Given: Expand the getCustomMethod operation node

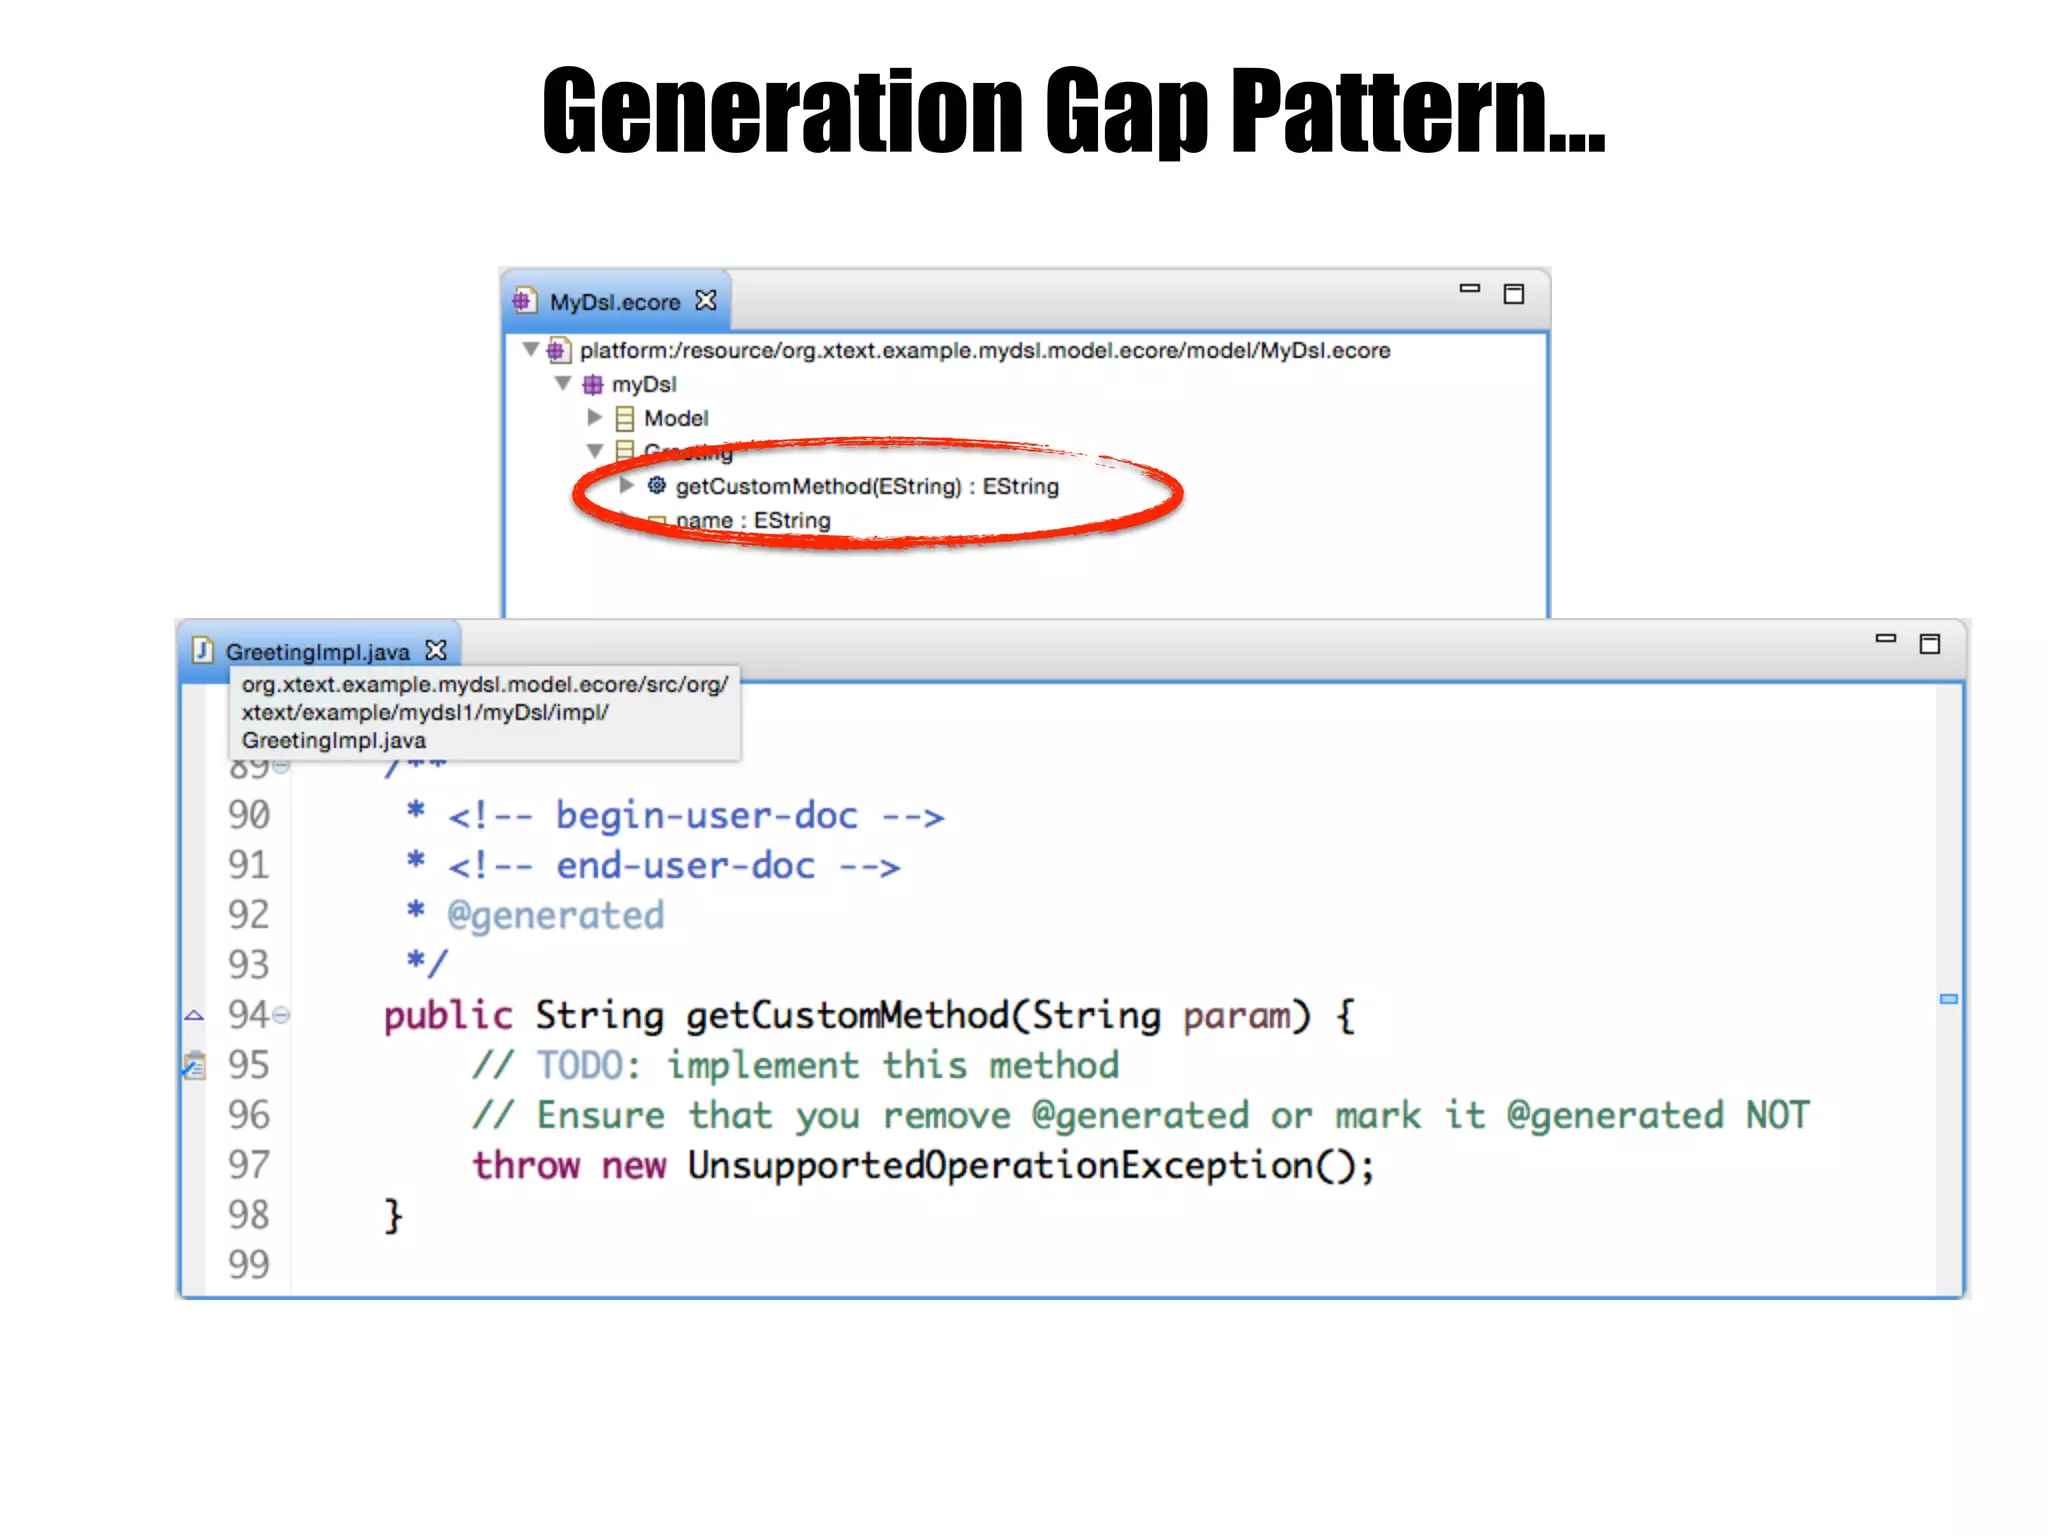Looking at the screenshot, I should click(x=627, y=485).
